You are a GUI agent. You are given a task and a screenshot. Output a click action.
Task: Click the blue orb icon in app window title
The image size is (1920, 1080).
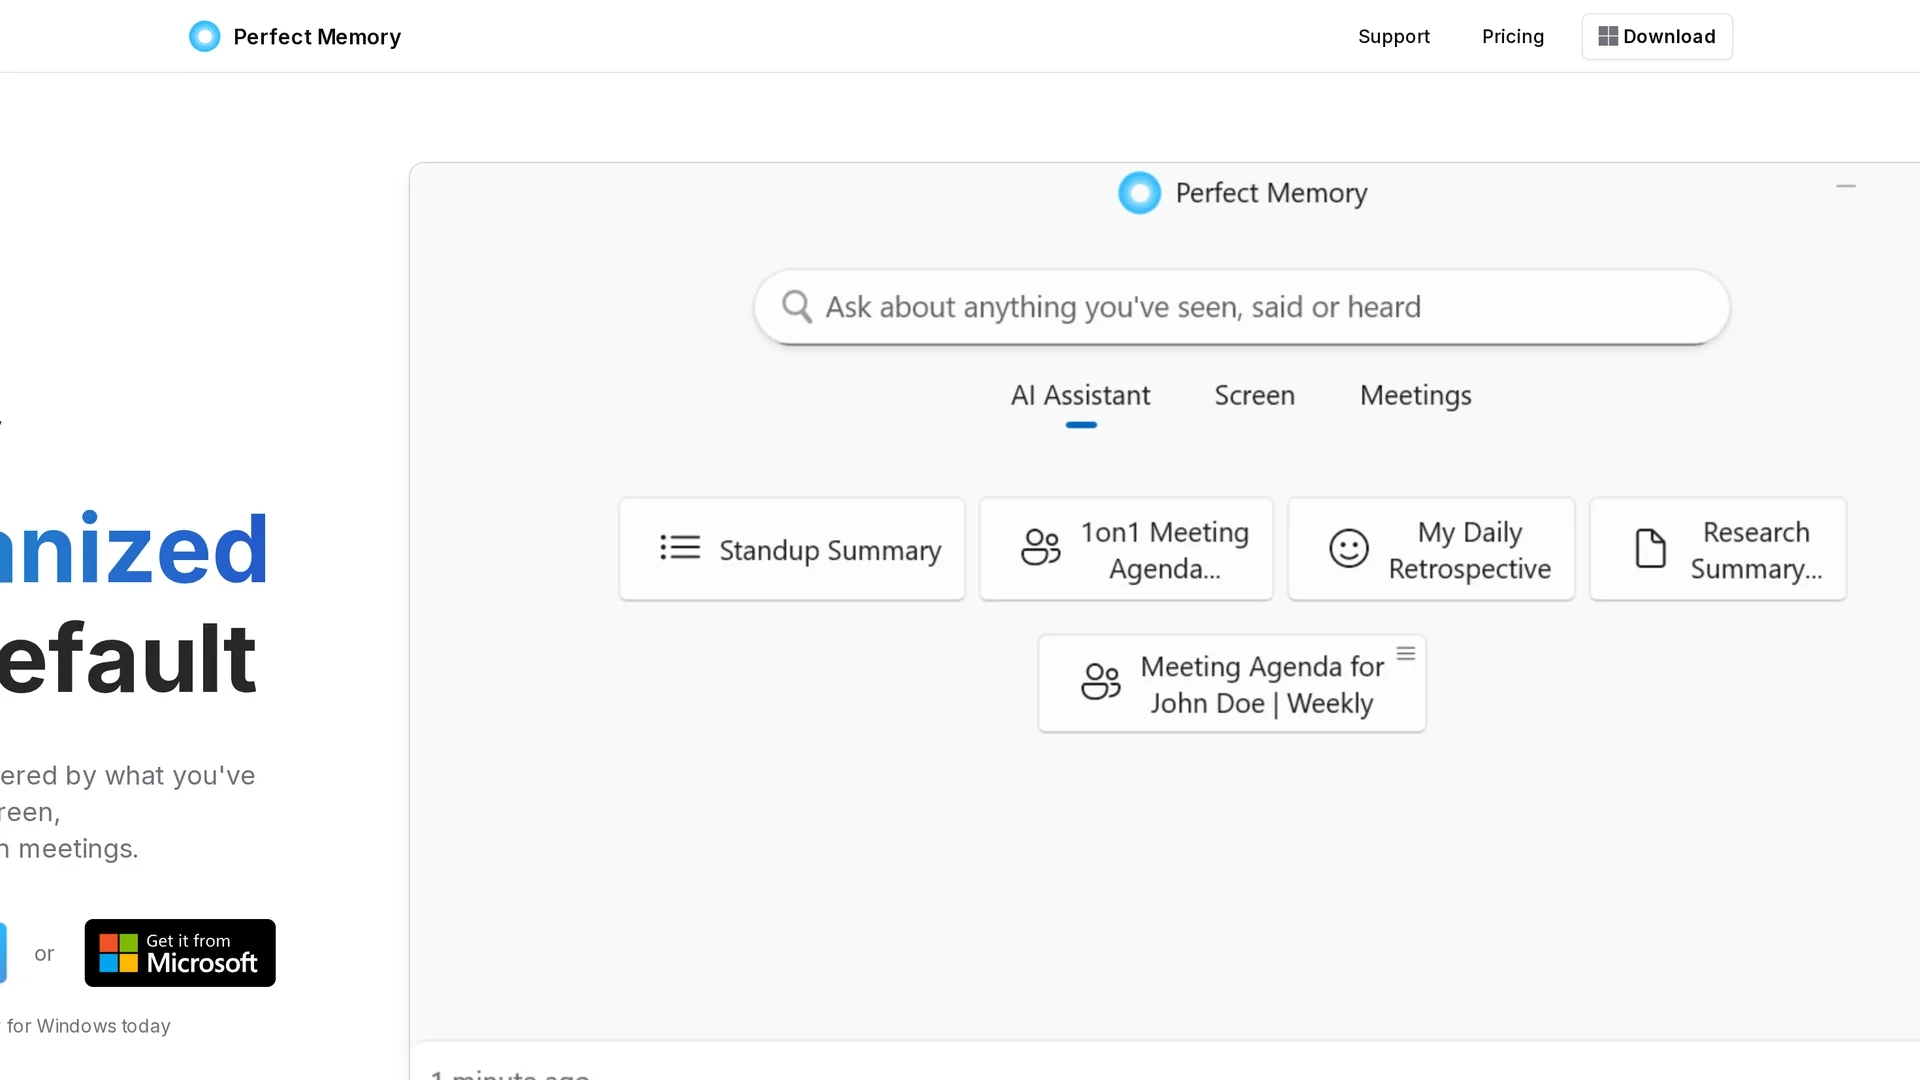coord(1139,193)
